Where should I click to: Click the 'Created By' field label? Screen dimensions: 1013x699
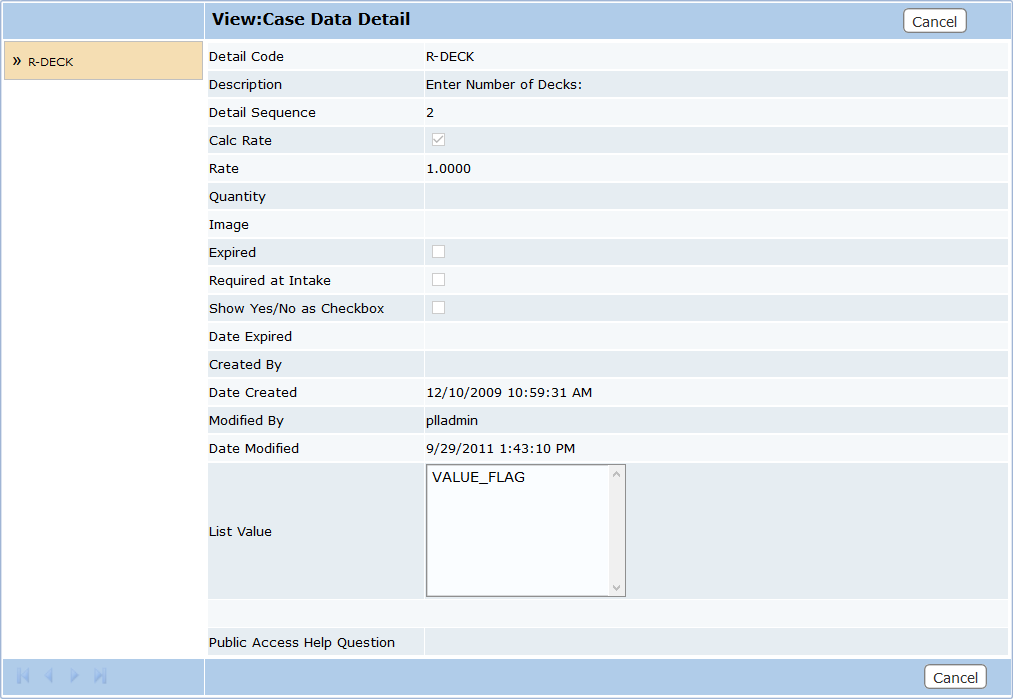click(x=245, y=365)
